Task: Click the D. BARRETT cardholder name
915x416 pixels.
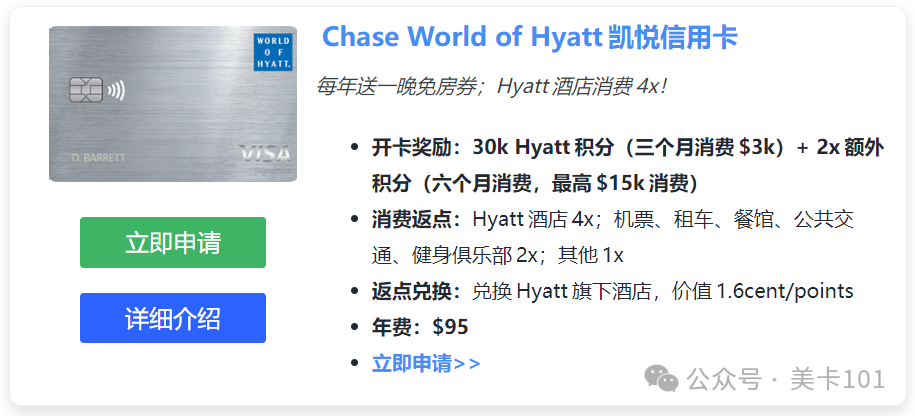Action: click(x=98, y=158)
